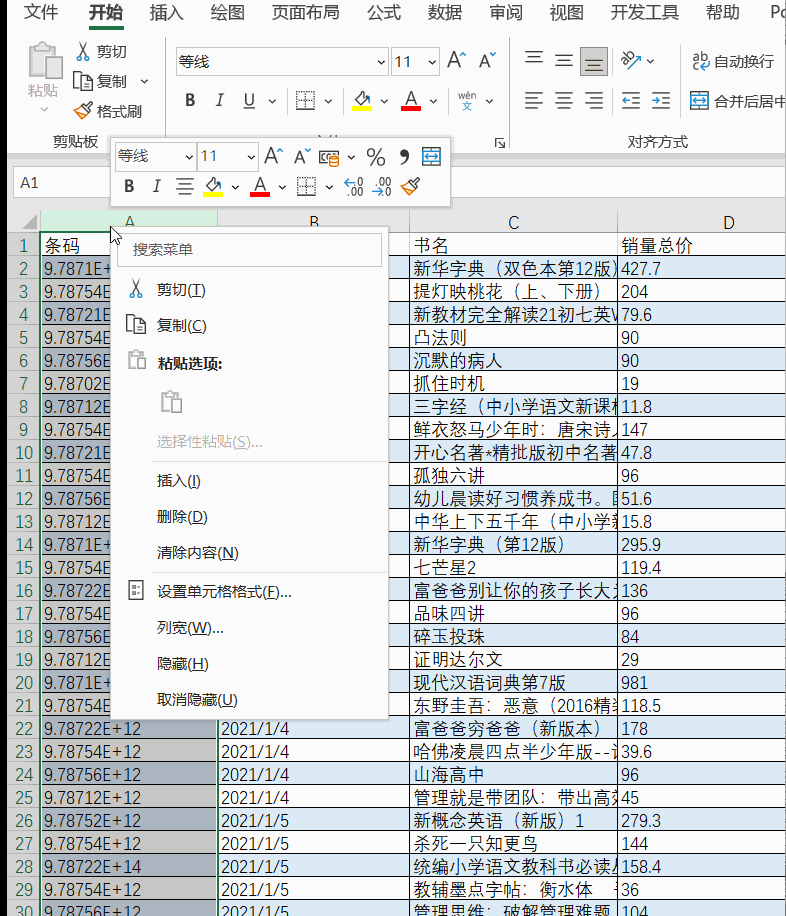Click Merge and Center (合并后居中) in ribbon
The width and height of the screenshot is (786, 916).
[x=735, y=100]
